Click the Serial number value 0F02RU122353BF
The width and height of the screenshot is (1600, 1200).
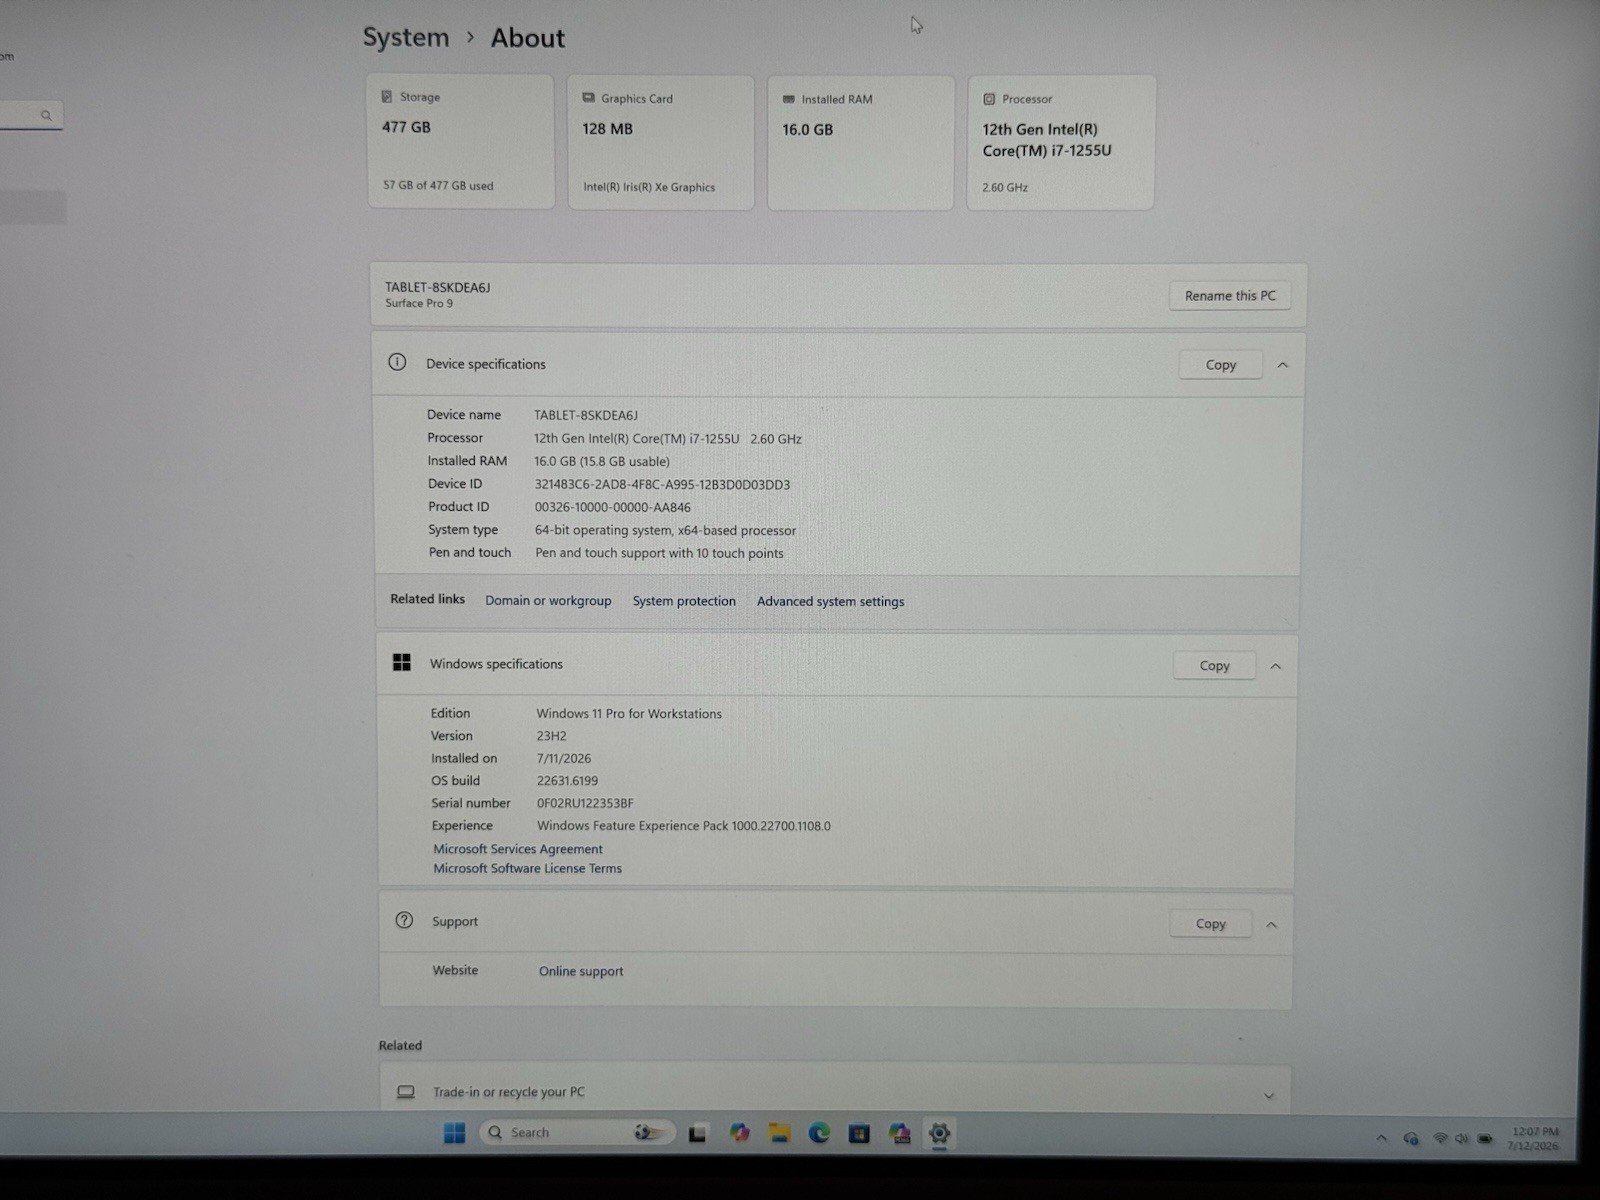tap(585, 803)
